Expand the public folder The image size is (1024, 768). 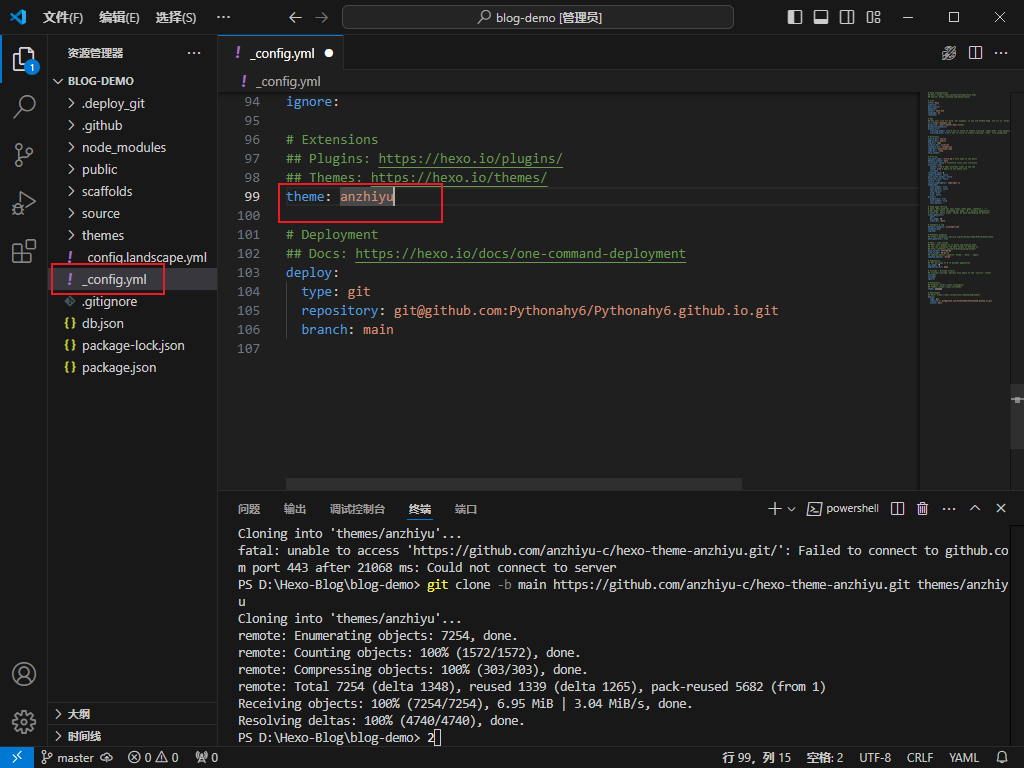tap(133, 169)
